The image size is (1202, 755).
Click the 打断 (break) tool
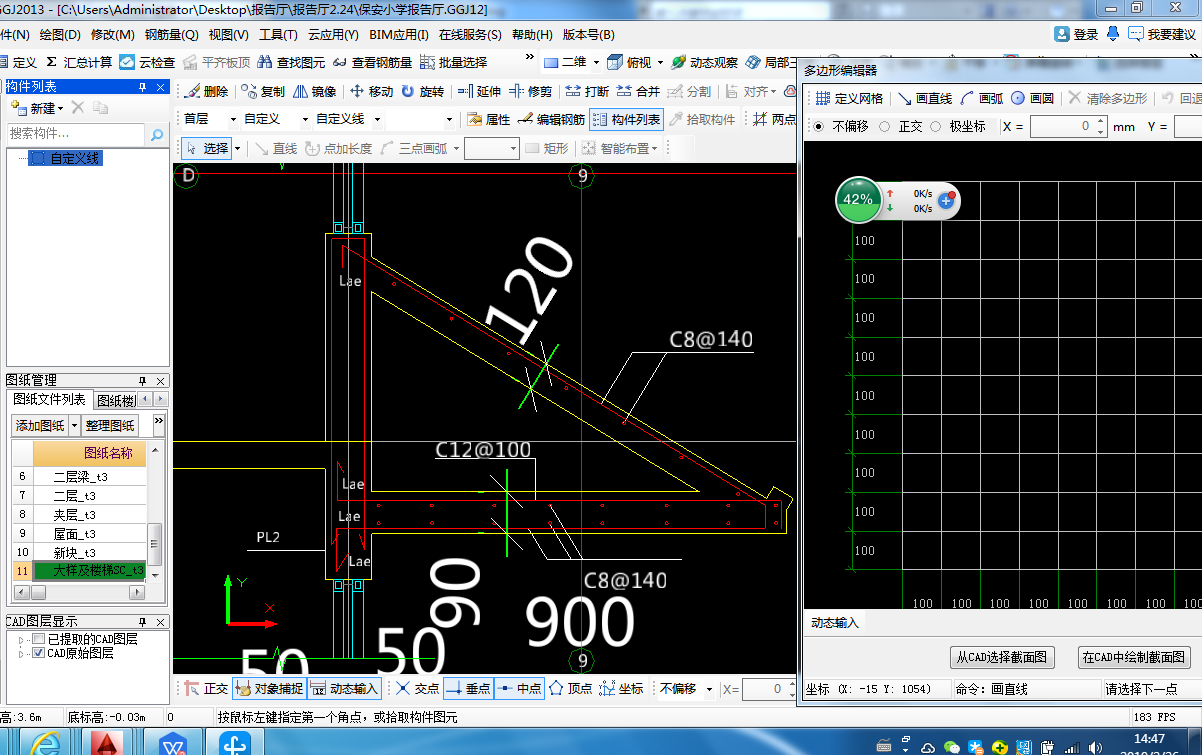[587, 91]
